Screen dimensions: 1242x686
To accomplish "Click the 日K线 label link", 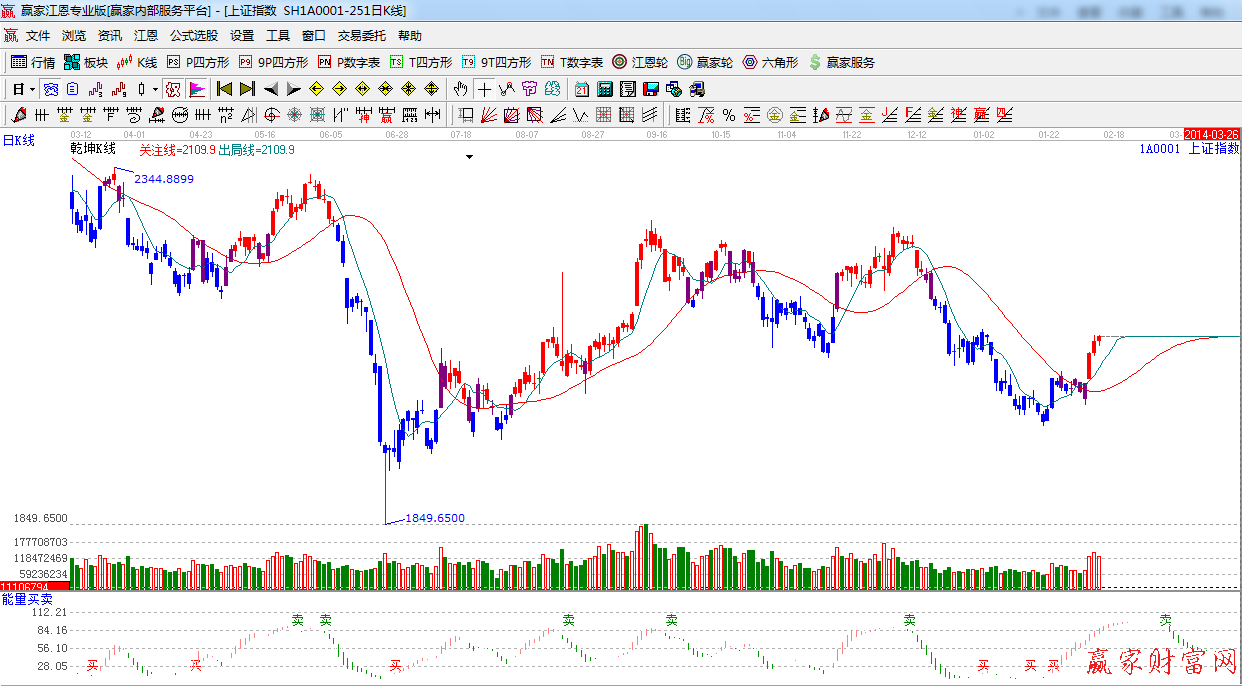I will tap(18, 140).
